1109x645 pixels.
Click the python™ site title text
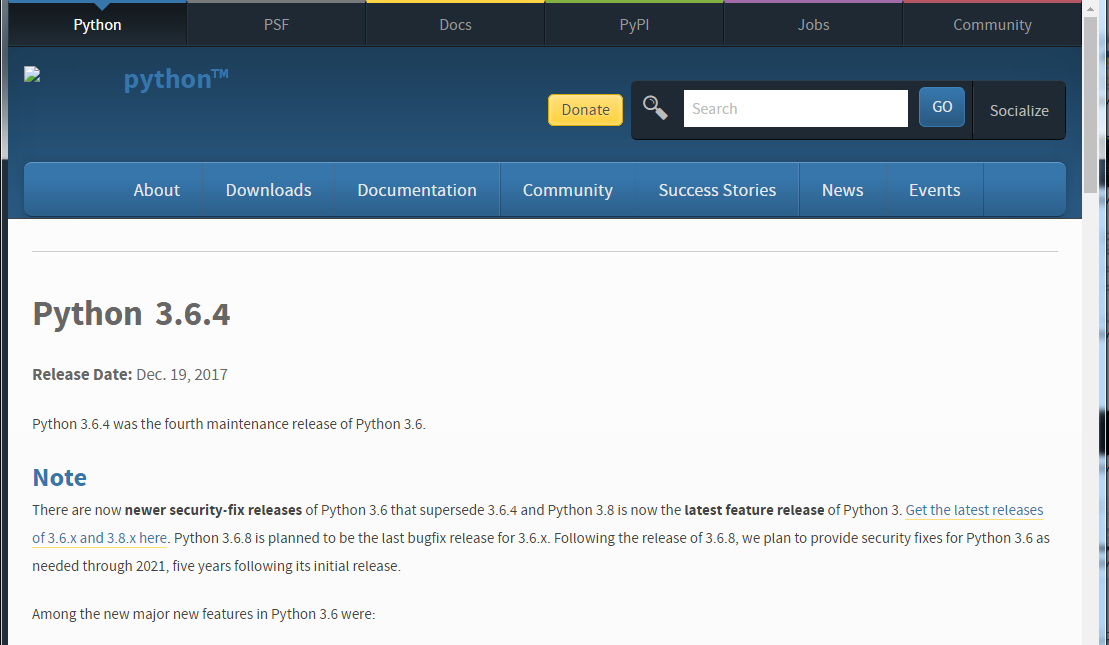[175, 79]
